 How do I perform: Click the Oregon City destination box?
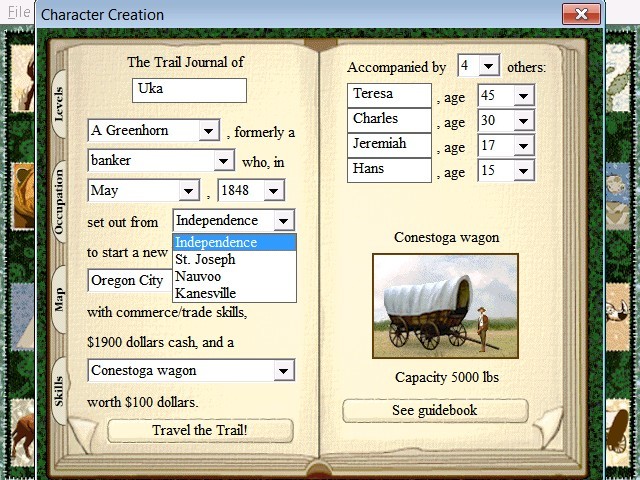tap(130, 280)
